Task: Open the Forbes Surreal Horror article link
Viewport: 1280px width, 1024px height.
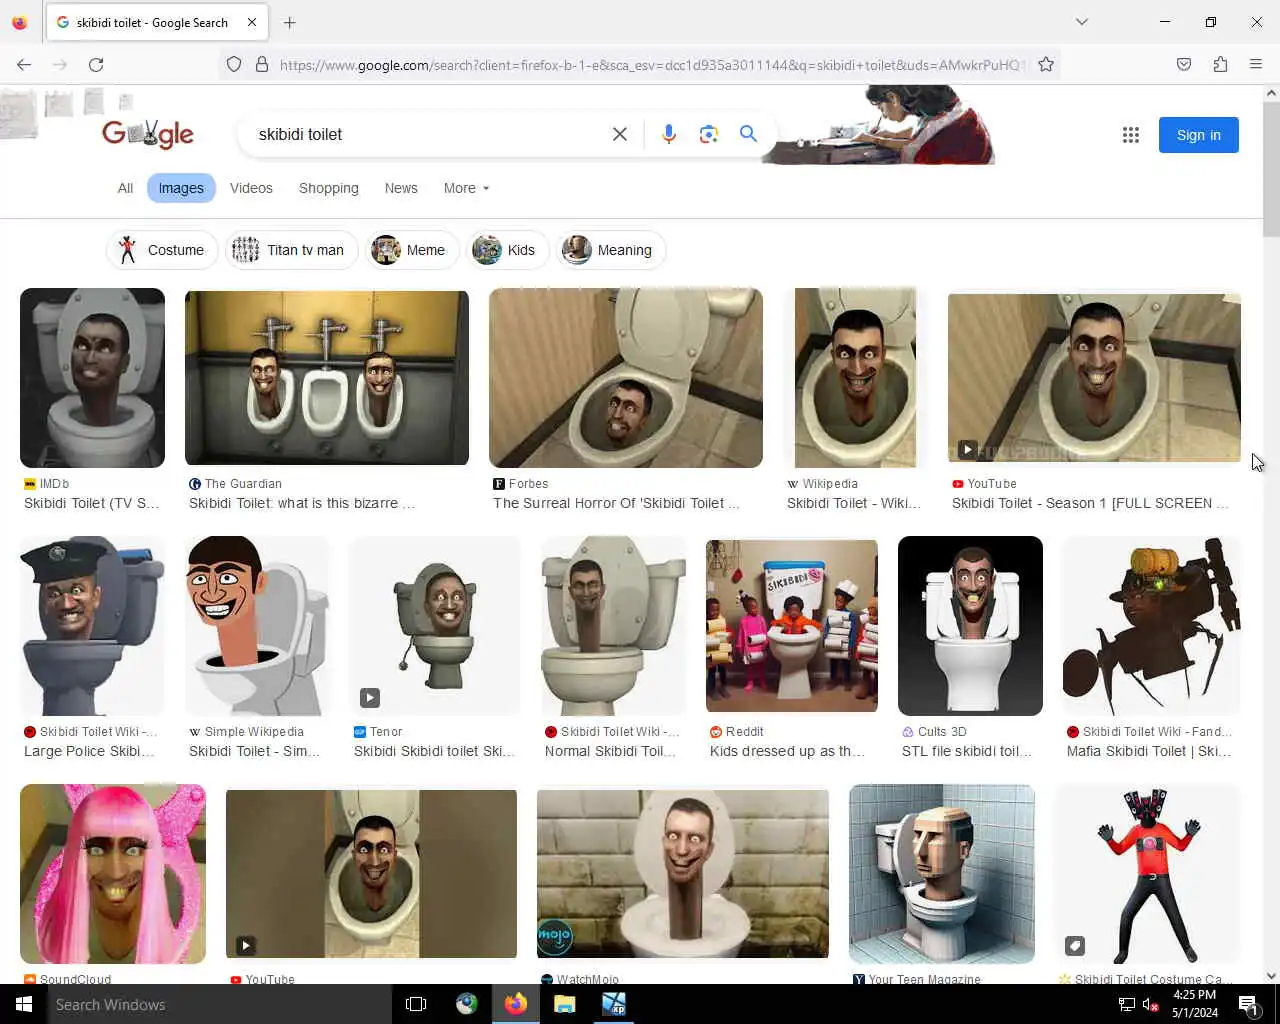Action: pos(616,503)
